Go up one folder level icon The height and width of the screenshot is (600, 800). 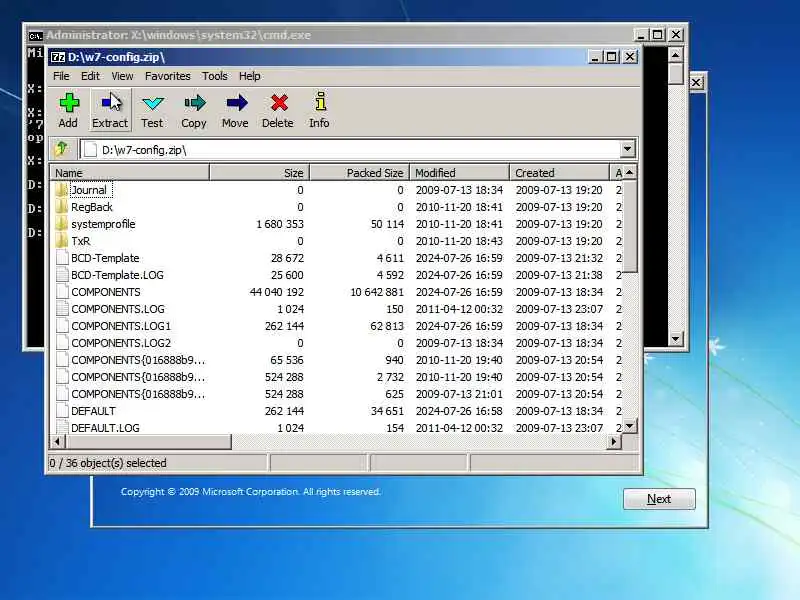62,149
